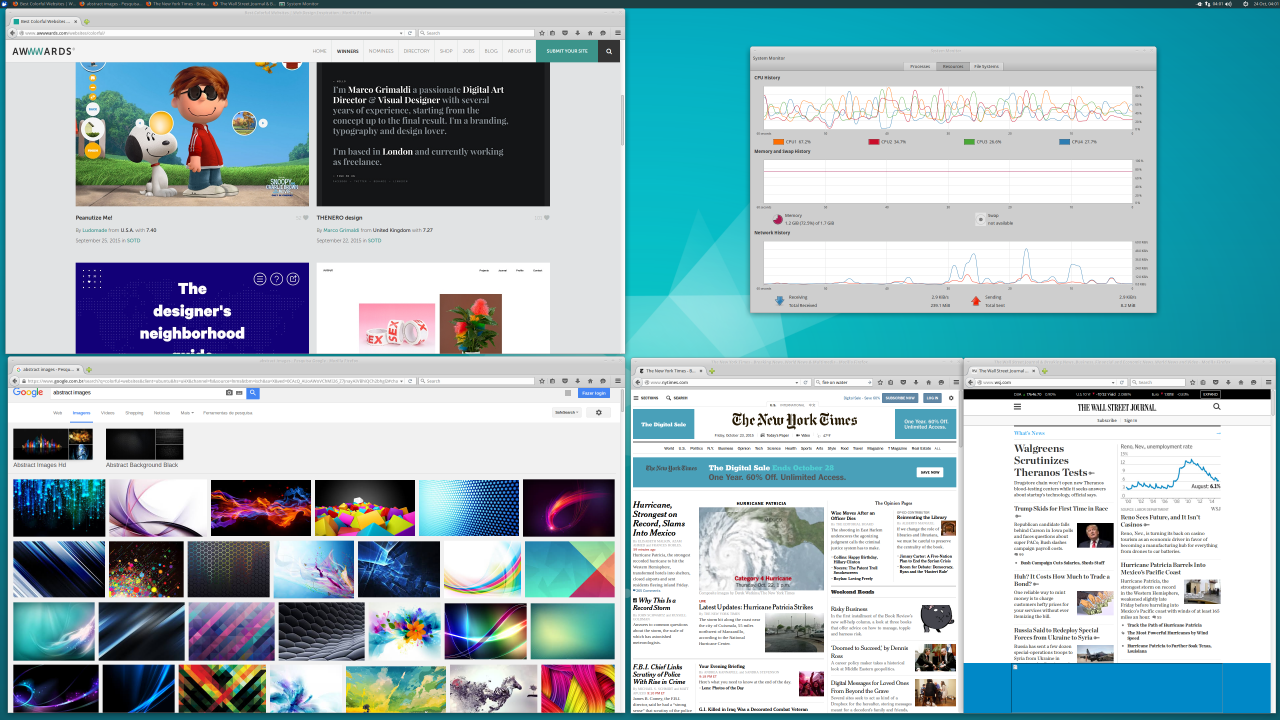Open Google Images settings gear
1280x720 pixels.
click(599, 412)
